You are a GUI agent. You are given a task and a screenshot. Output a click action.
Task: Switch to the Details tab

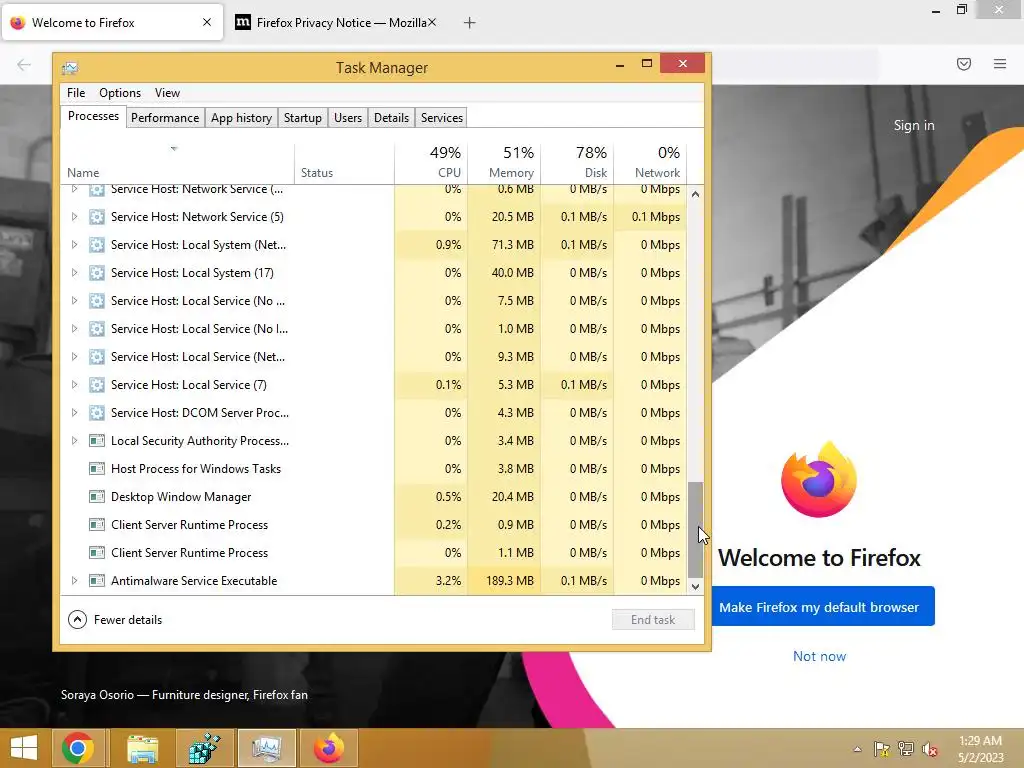coord(391,118)
